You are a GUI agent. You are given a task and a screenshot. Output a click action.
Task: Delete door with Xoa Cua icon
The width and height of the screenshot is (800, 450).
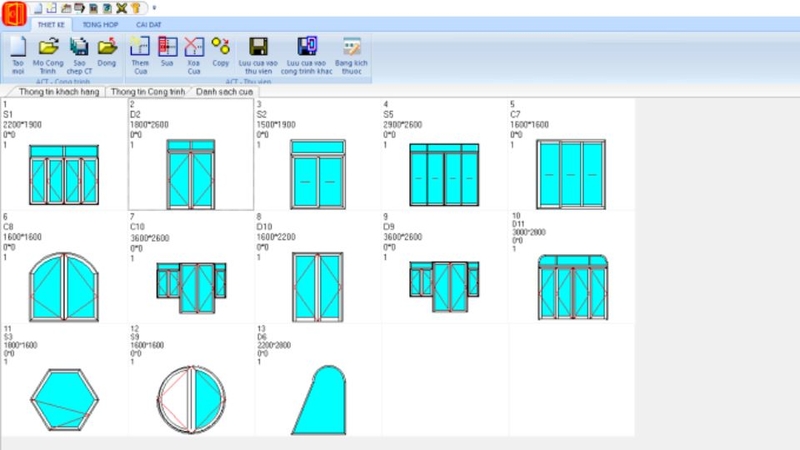point(194,46)
